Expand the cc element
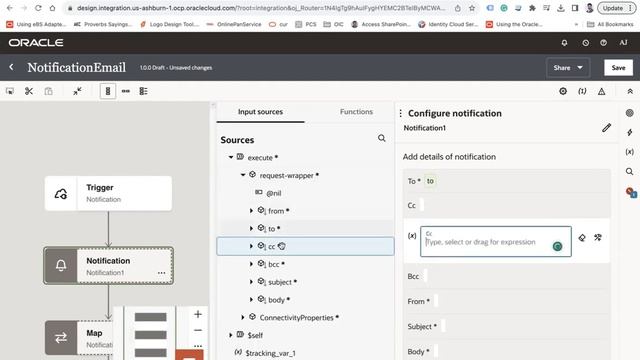Image resolution: width=640 pixels, height=360 pixels. click(x=251, y=246)
